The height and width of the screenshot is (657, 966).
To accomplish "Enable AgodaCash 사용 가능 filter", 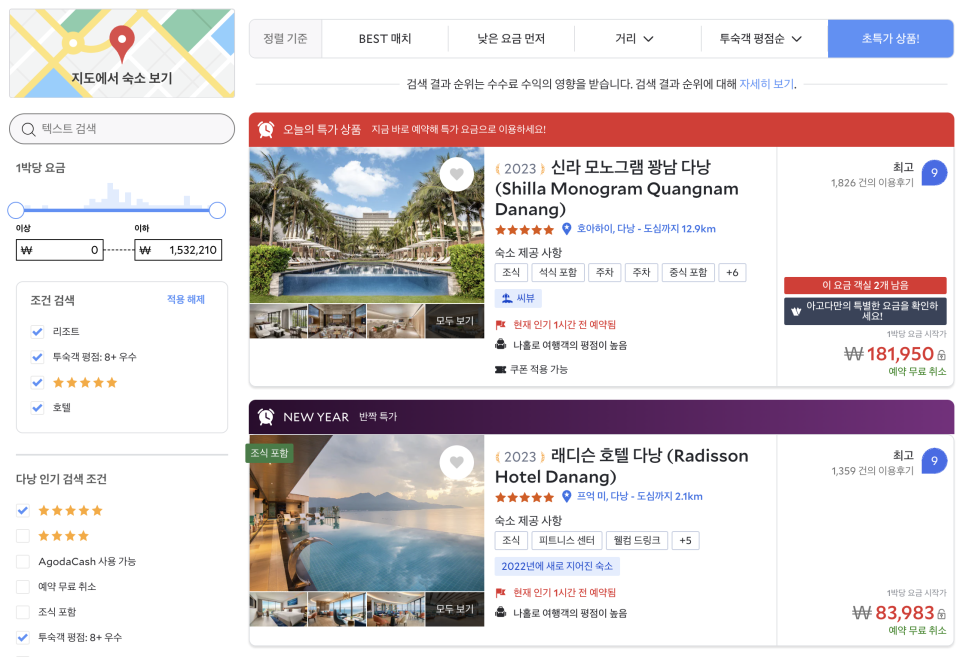I will [x=23, y=561].
